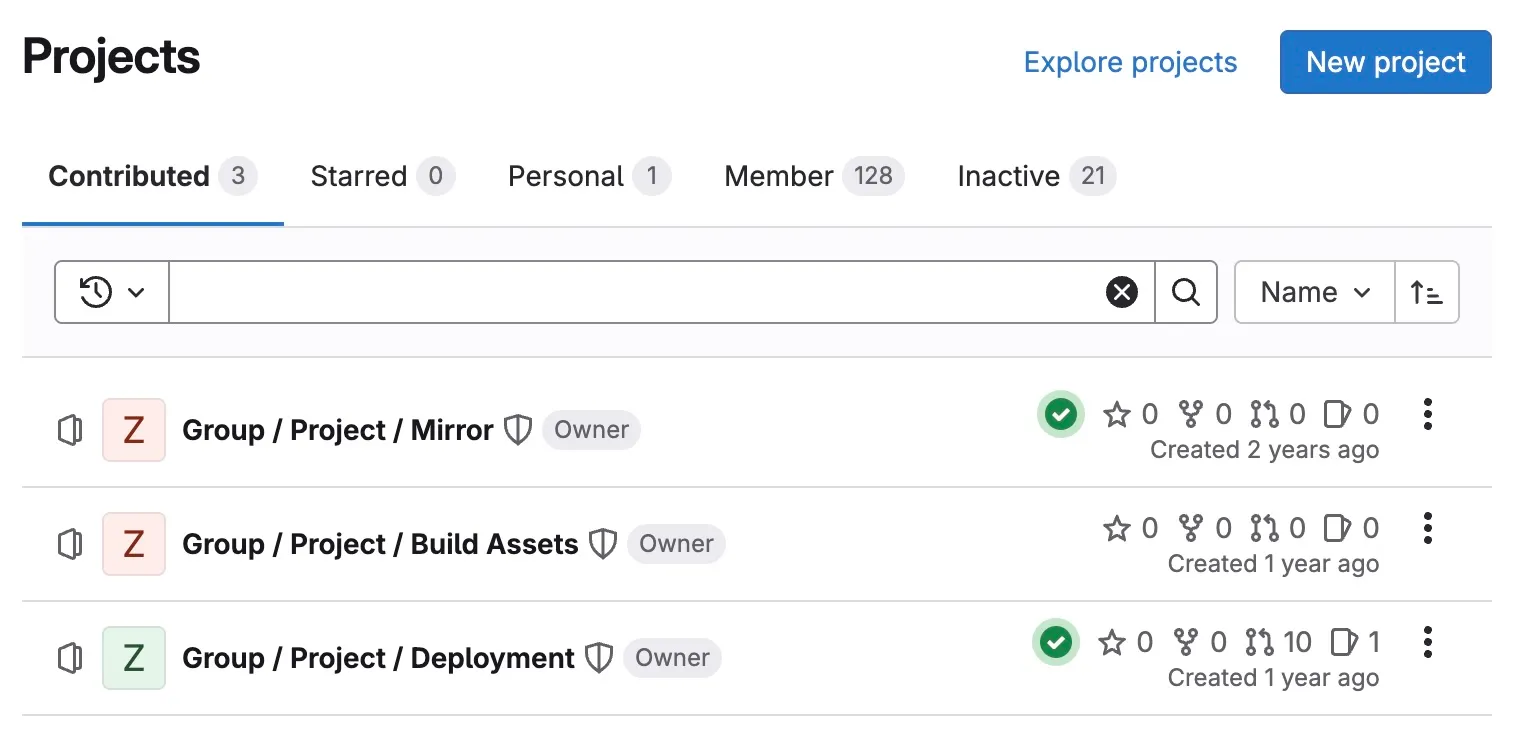This screenshot has width=1520, height=750.
Task: Click the merge requests count on Mirror row
Action: click(x=1278, y=414)
